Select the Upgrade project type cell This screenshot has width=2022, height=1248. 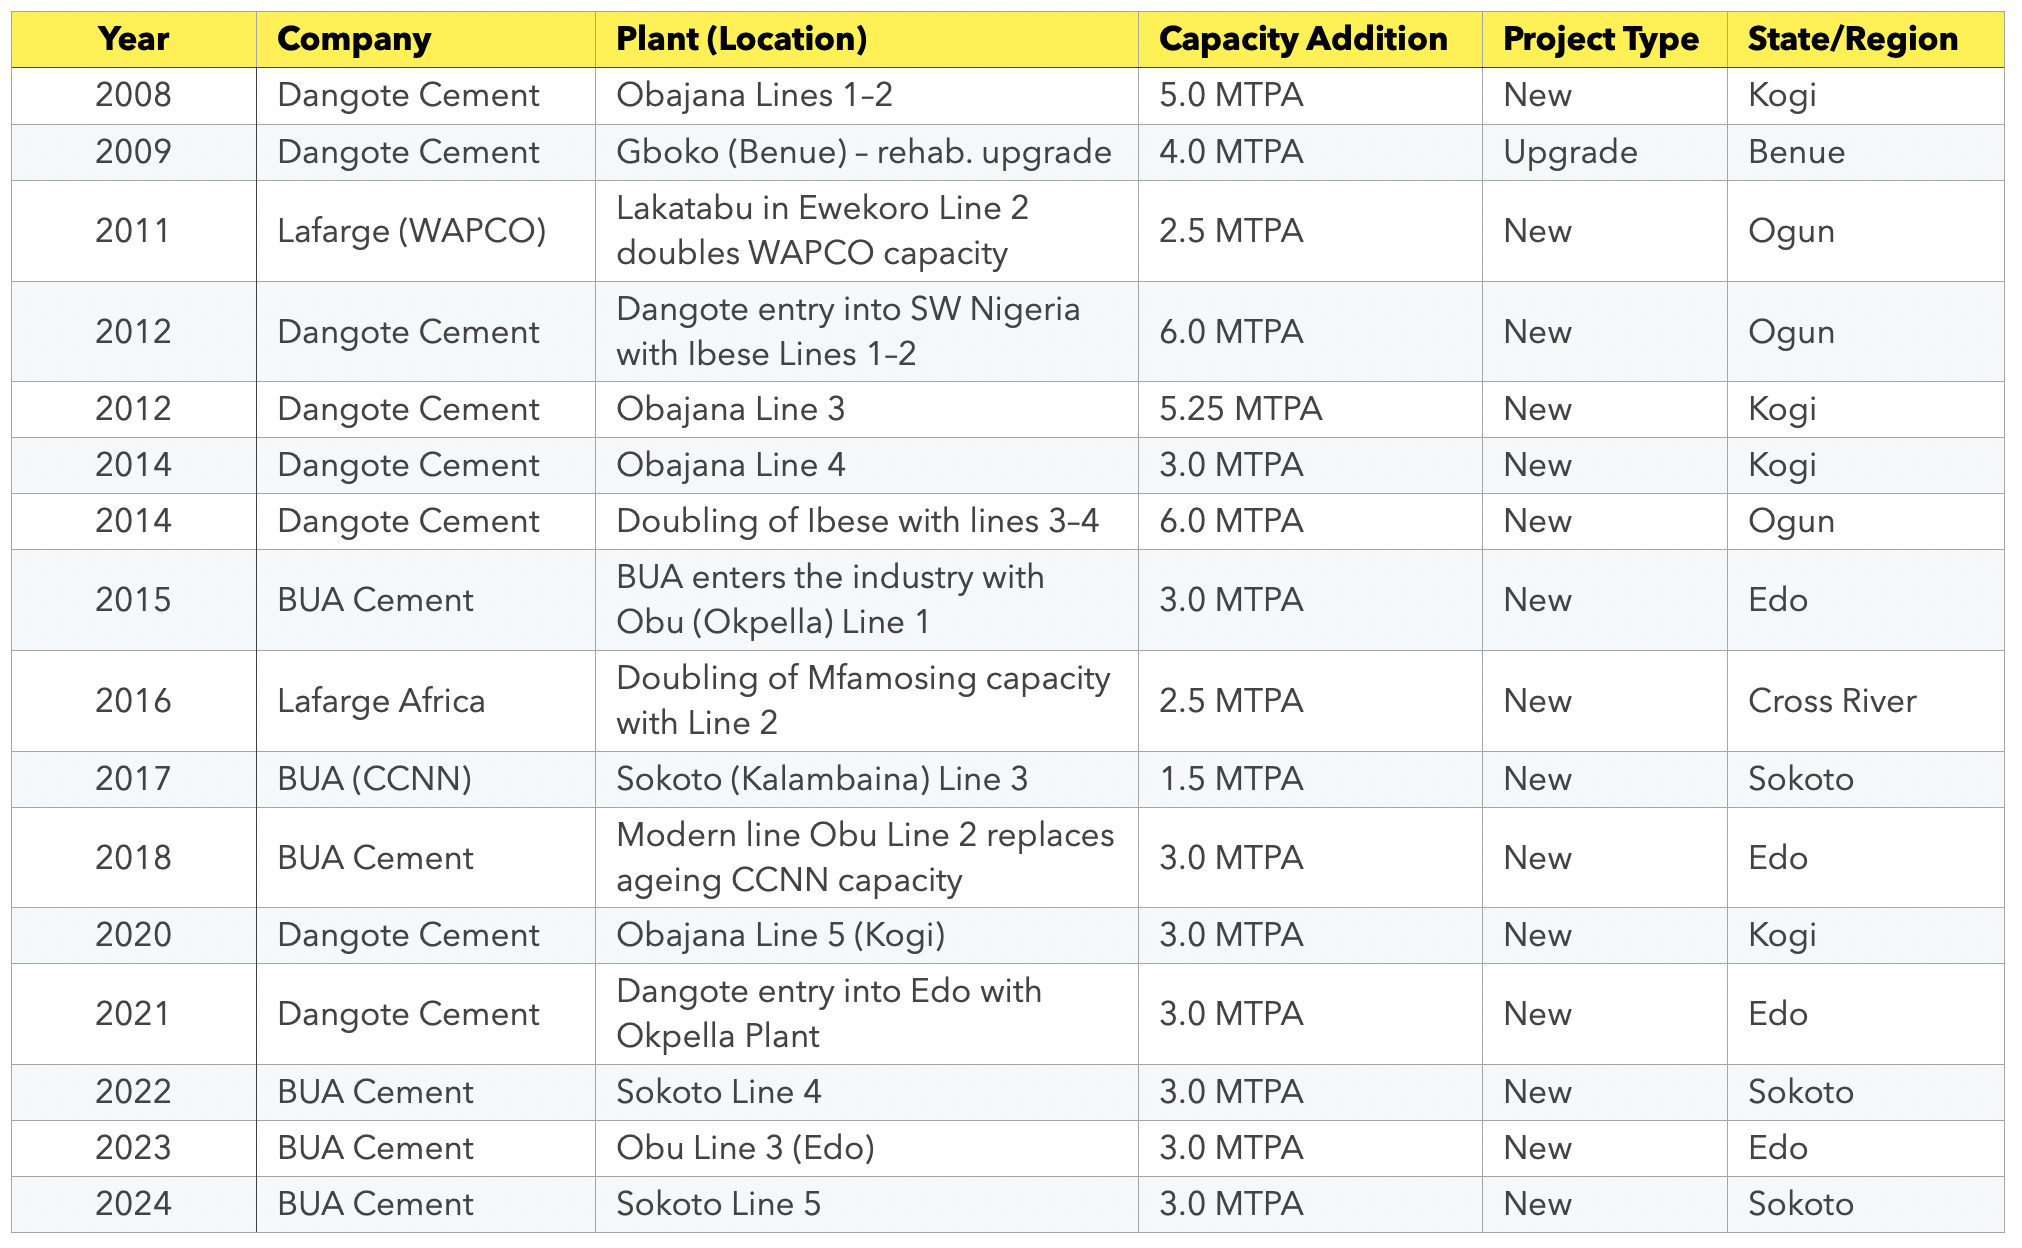click(1570, 152)
